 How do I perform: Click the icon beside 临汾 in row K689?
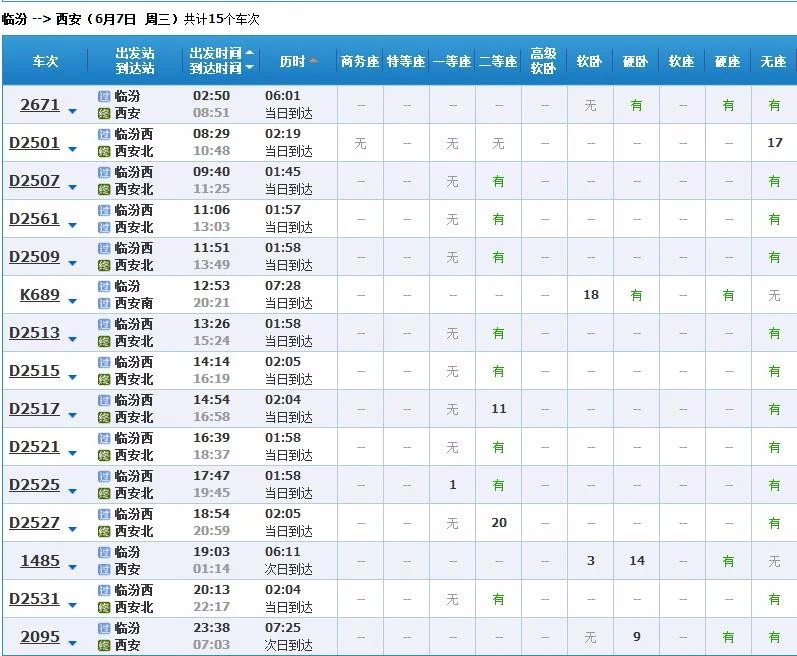(x=104, y=286)
